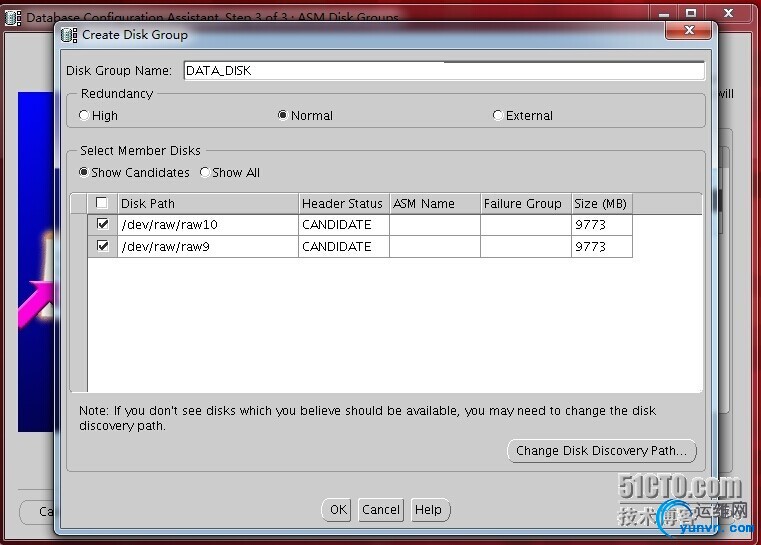Open Change Disk Discovery Path dialog
Screen dimensions: 761x545
[x=602, y=451]
